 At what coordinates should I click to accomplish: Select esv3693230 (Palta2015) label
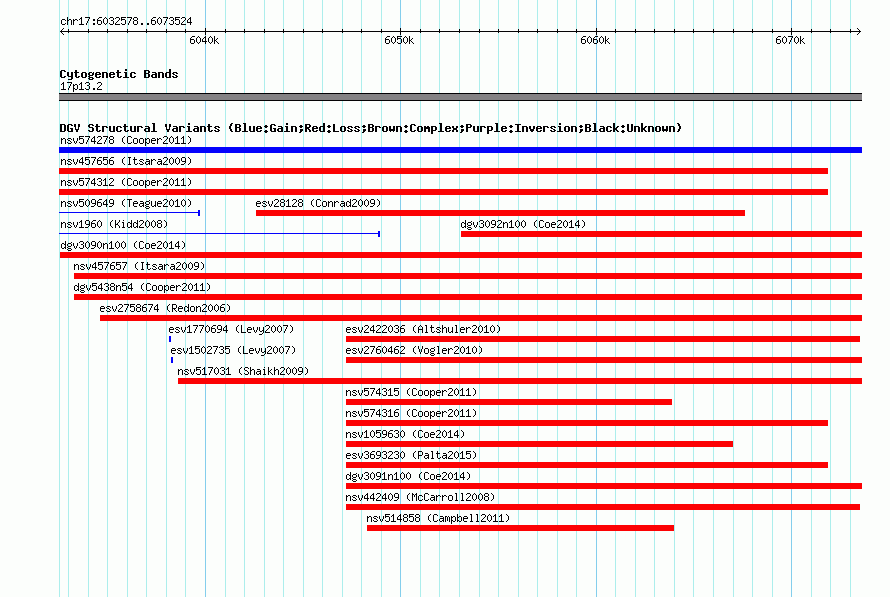click(411, 455)
